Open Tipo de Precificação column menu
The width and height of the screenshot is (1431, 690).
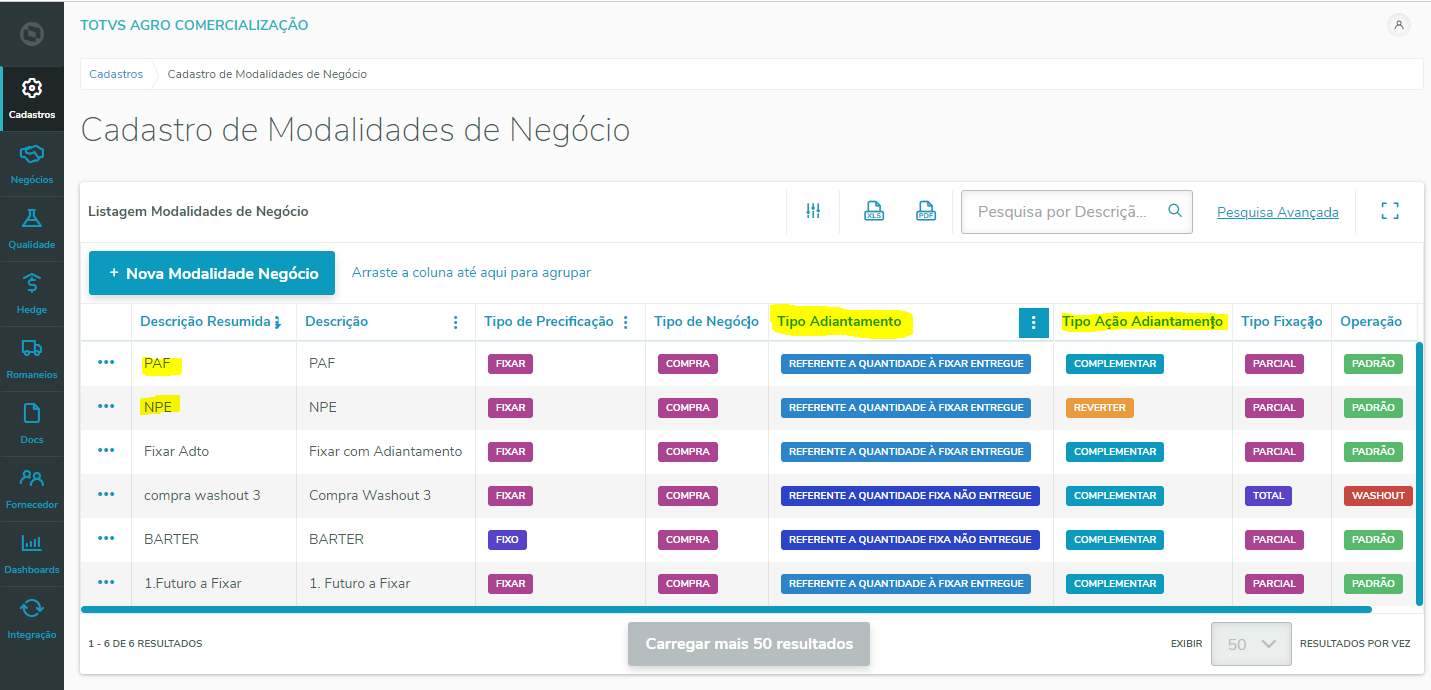[x=626, y=322]
